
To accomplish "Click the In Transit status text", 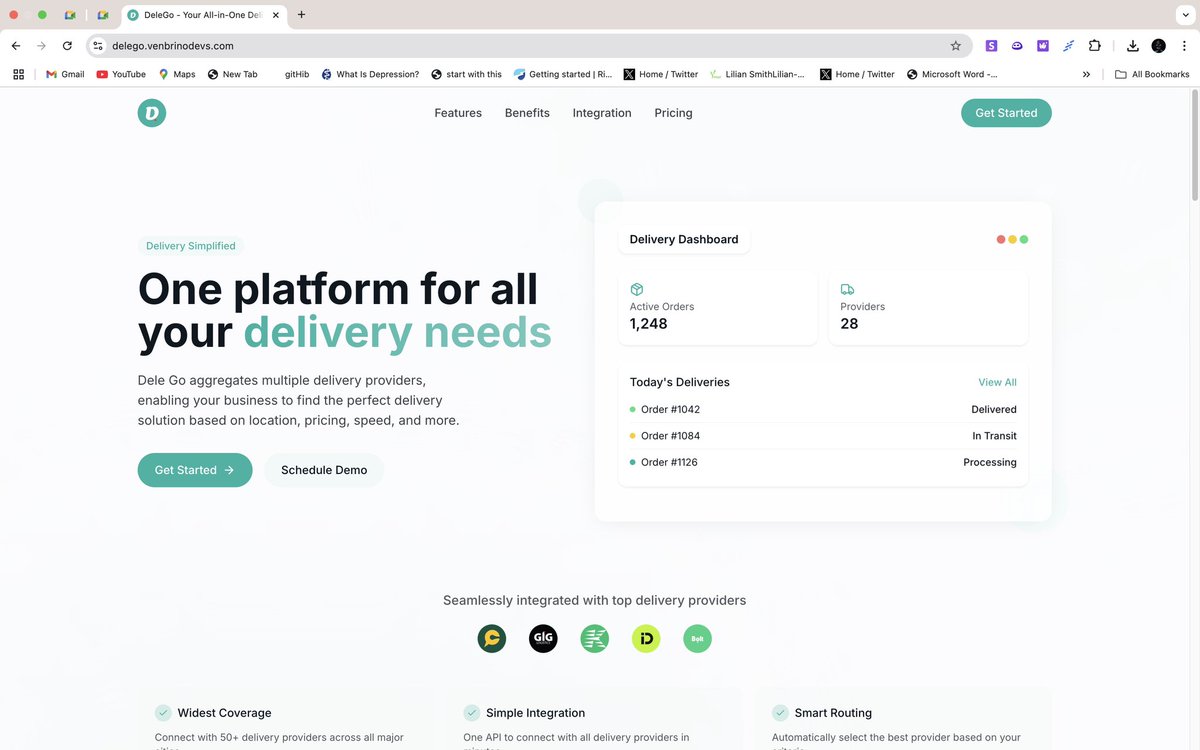I will (994, 436).
